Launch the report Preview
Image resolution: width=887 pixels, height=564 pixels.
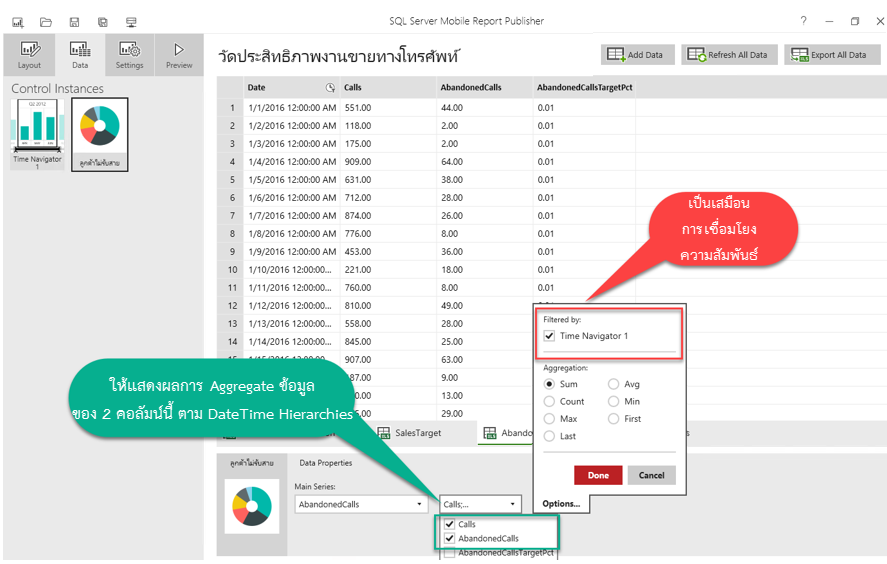coord(179,55)
